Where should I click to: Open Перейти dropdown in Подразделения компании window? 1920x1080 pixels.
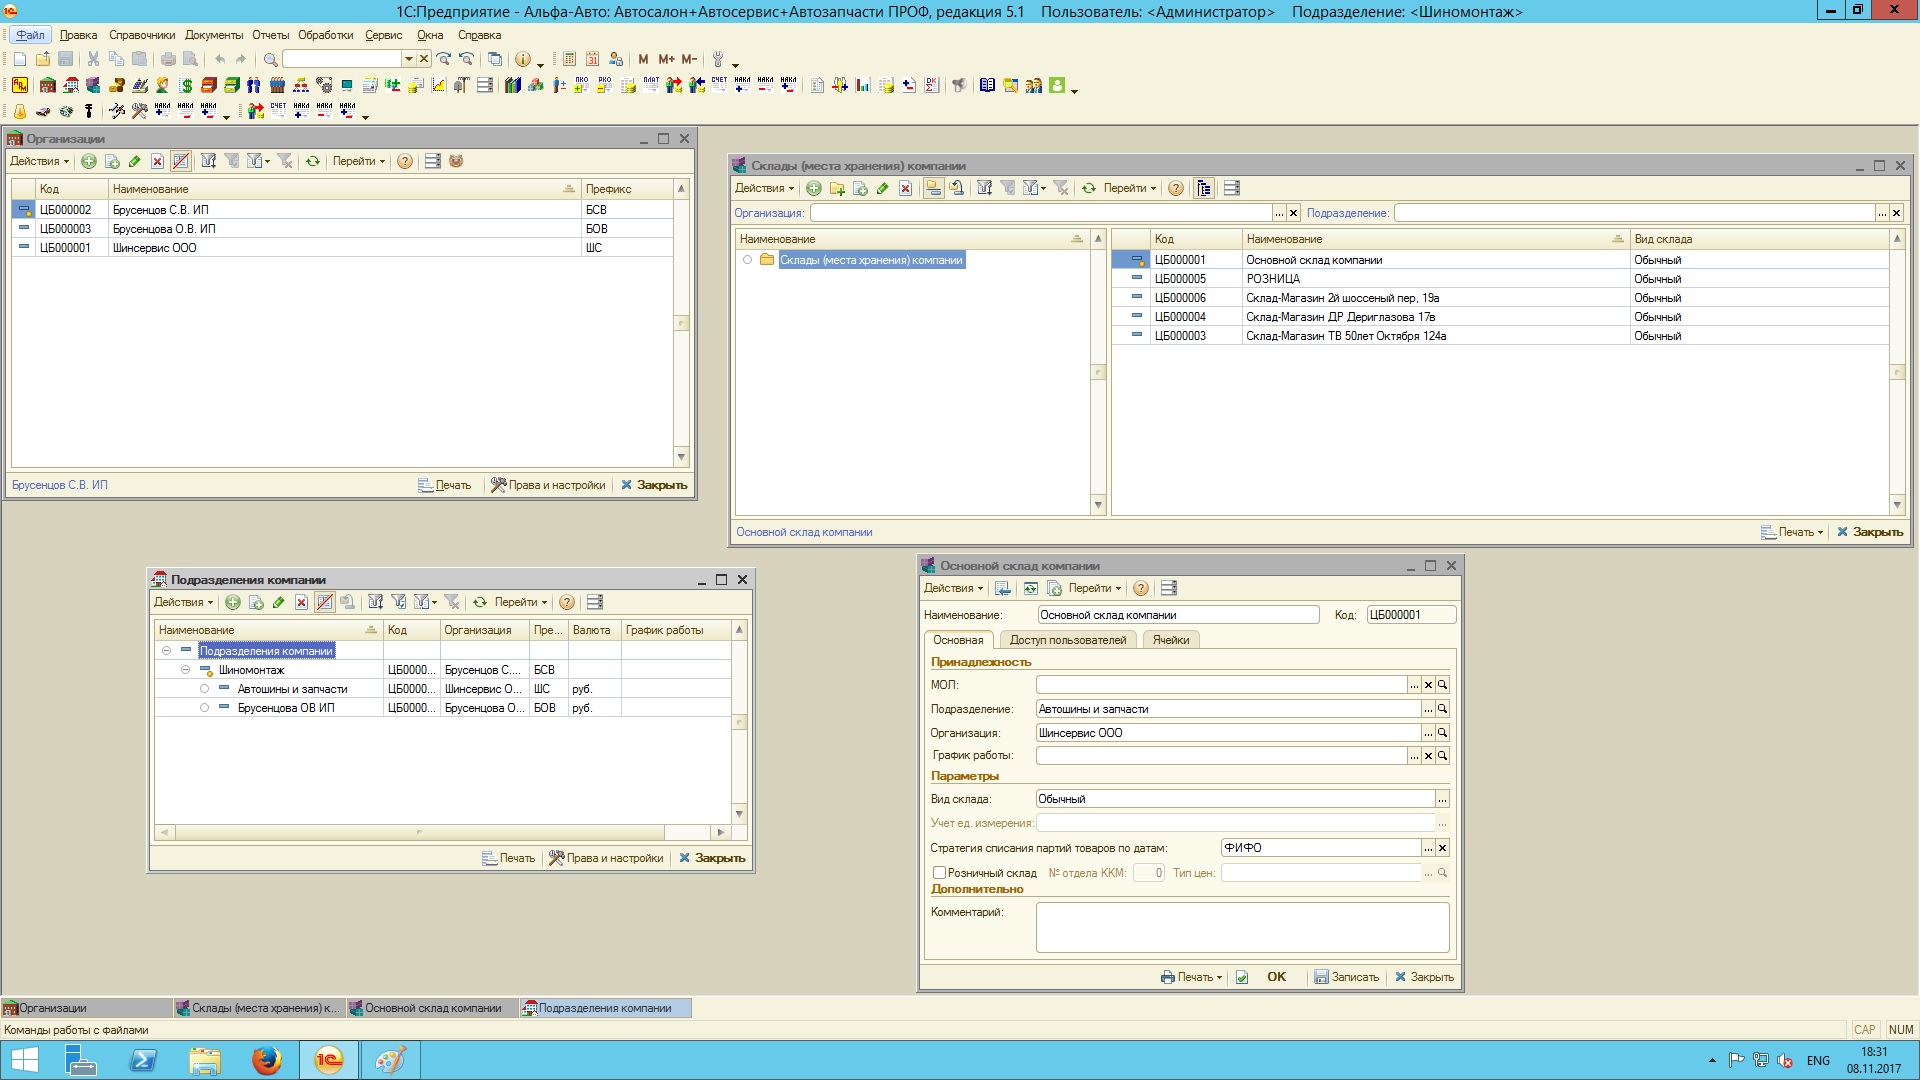click(x=521, y=602)
